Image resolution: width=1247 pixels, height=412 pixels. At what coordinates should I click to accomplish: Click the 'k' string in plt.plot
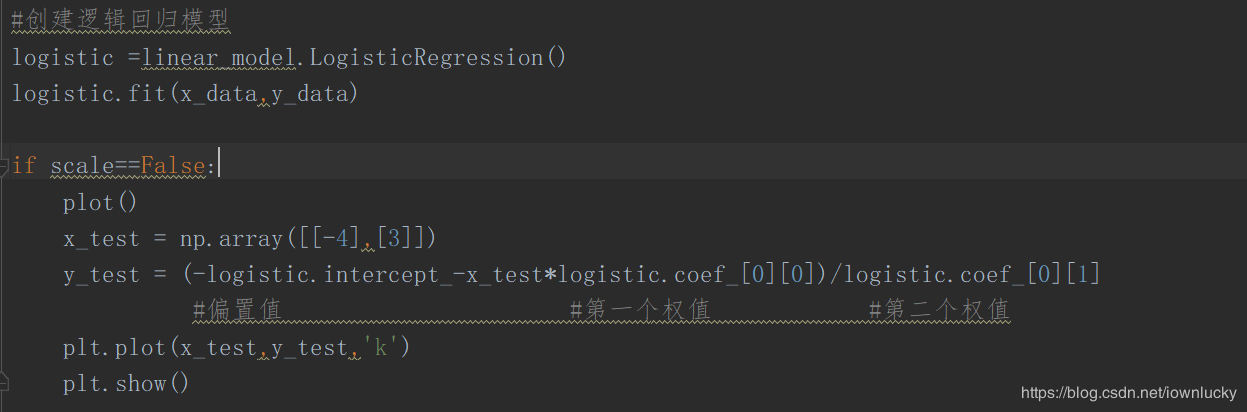[x=379, y=348]
